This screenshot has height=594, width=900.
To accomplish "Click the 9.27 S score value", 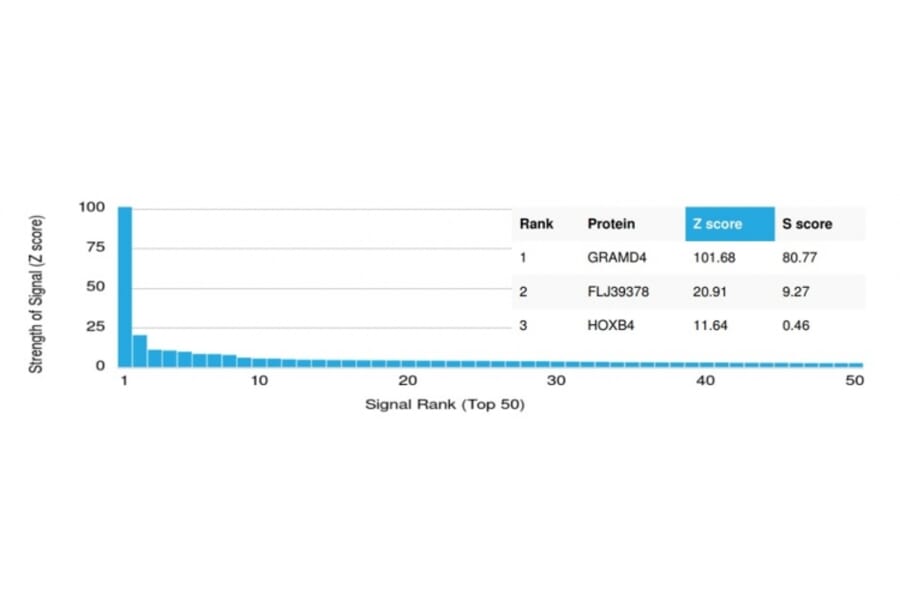I will (795, 291).
